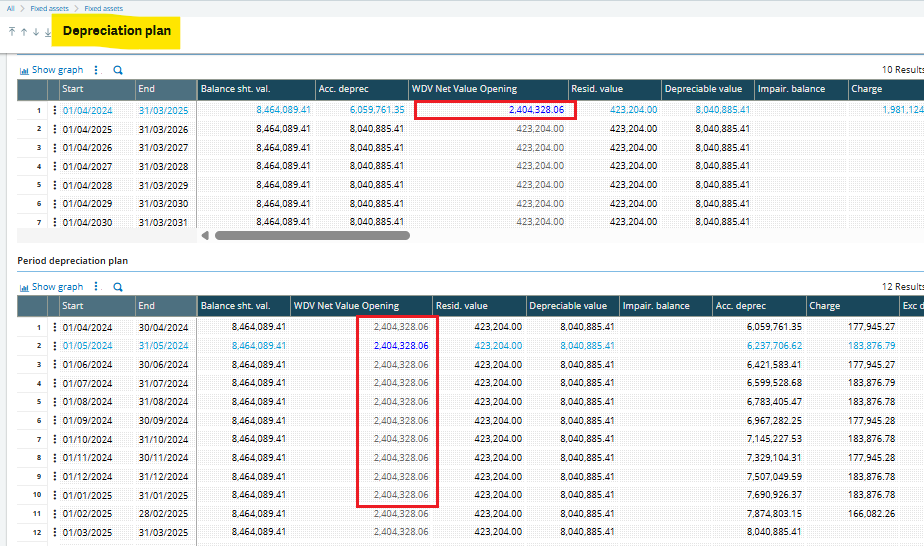Go to previous record up arrow

pos(23,32)
